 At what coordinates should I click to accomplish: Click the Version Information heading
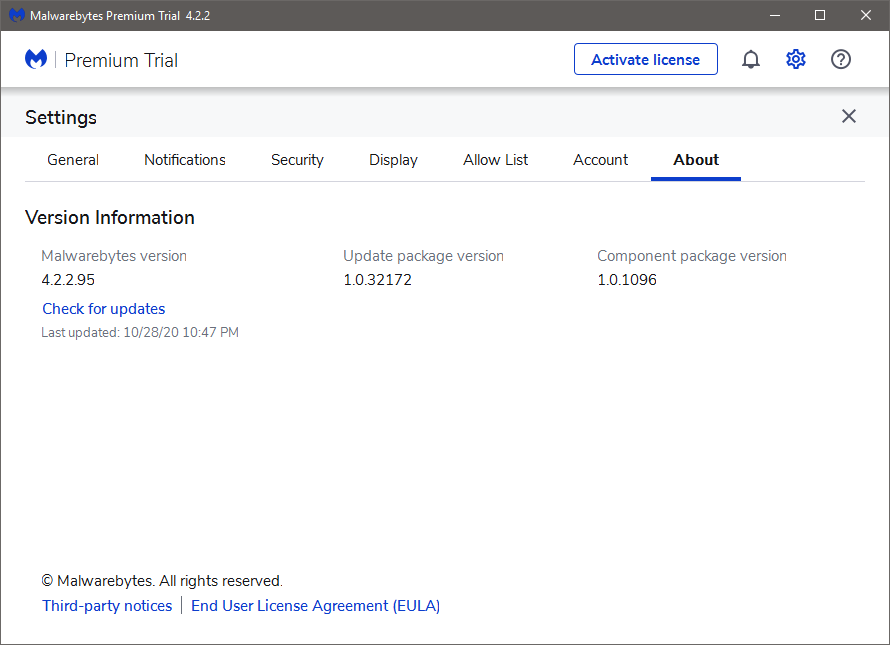(x=110, y=217)
